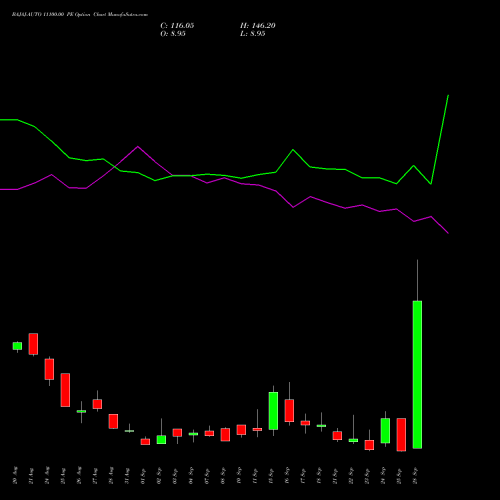Click the 07 Sep date label

pyautogui.click(x=207, y=475)
